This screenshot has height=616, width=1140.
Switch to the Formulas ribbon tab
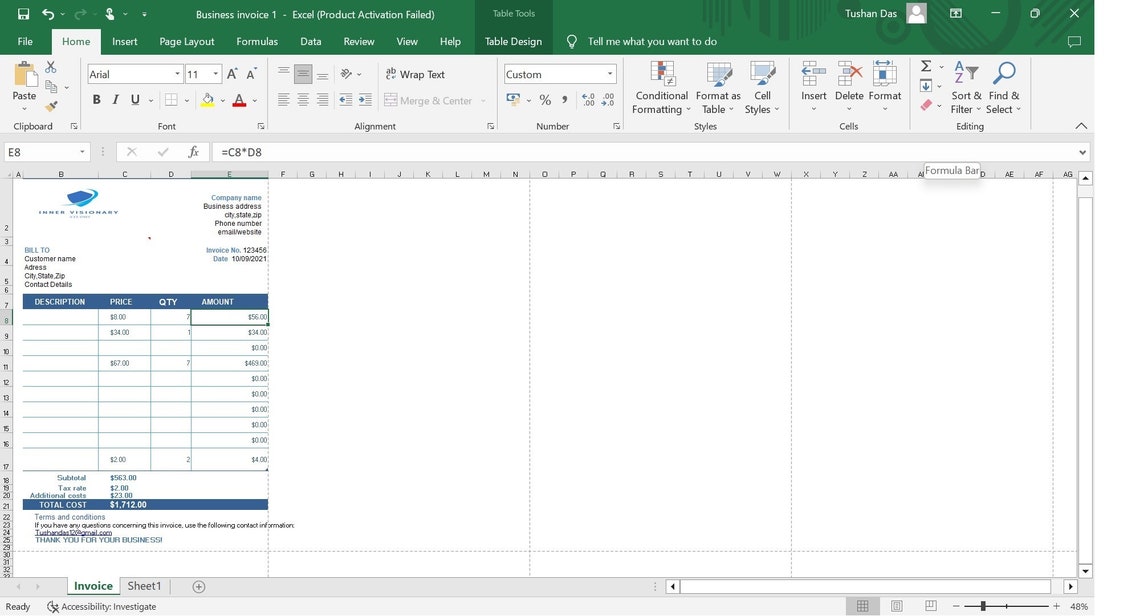[x=257, y=41]
